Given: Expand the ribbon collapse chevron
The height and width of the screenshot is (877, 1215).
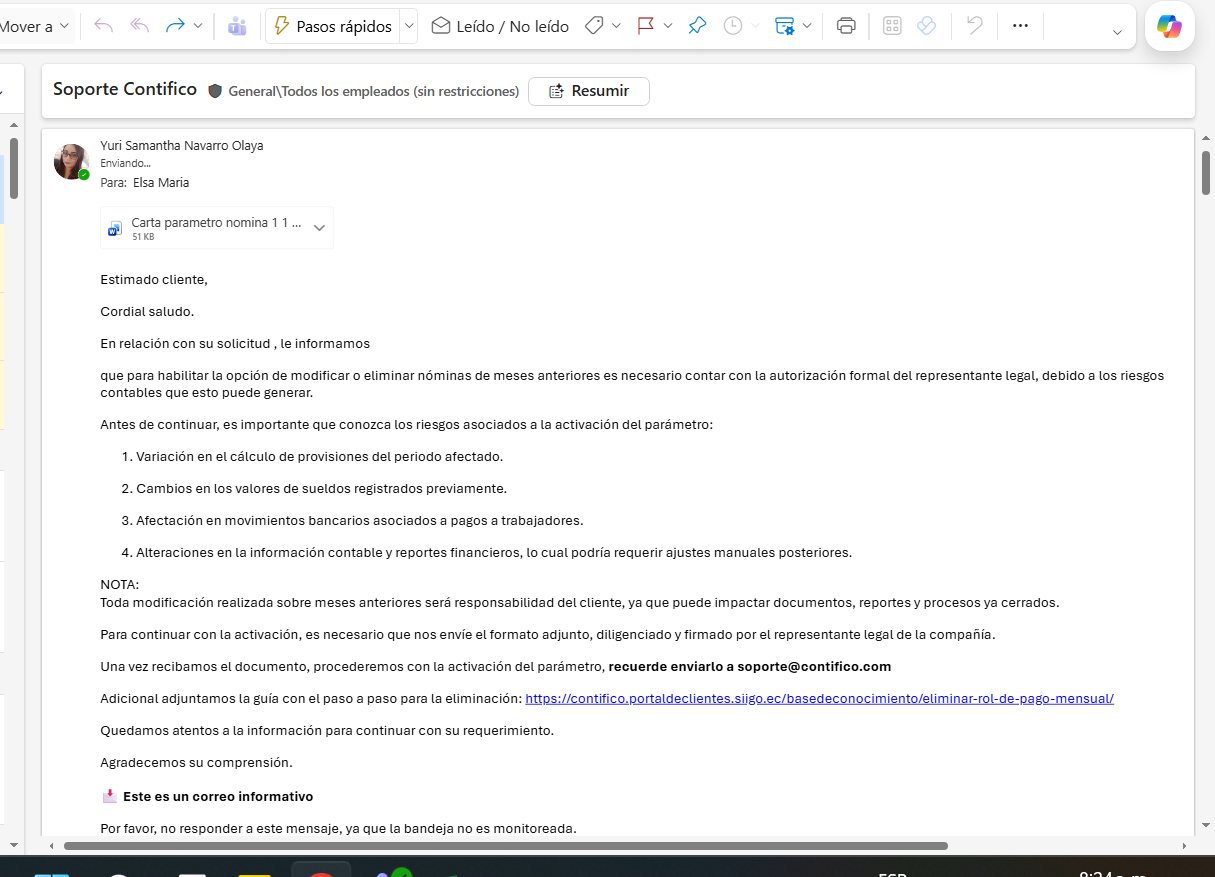Looking at the screenshot, I should (1117, 32).
